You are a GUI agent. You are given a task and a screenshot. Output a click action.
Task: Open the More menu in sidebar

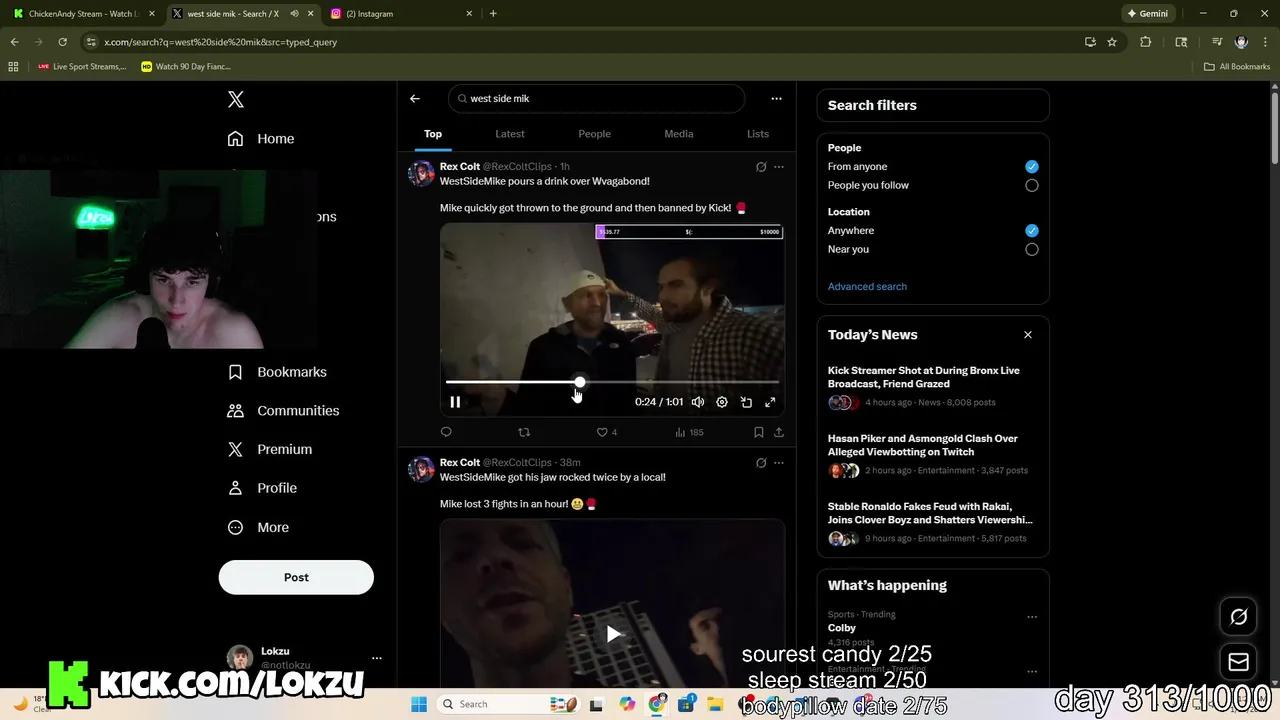[258, 527]
